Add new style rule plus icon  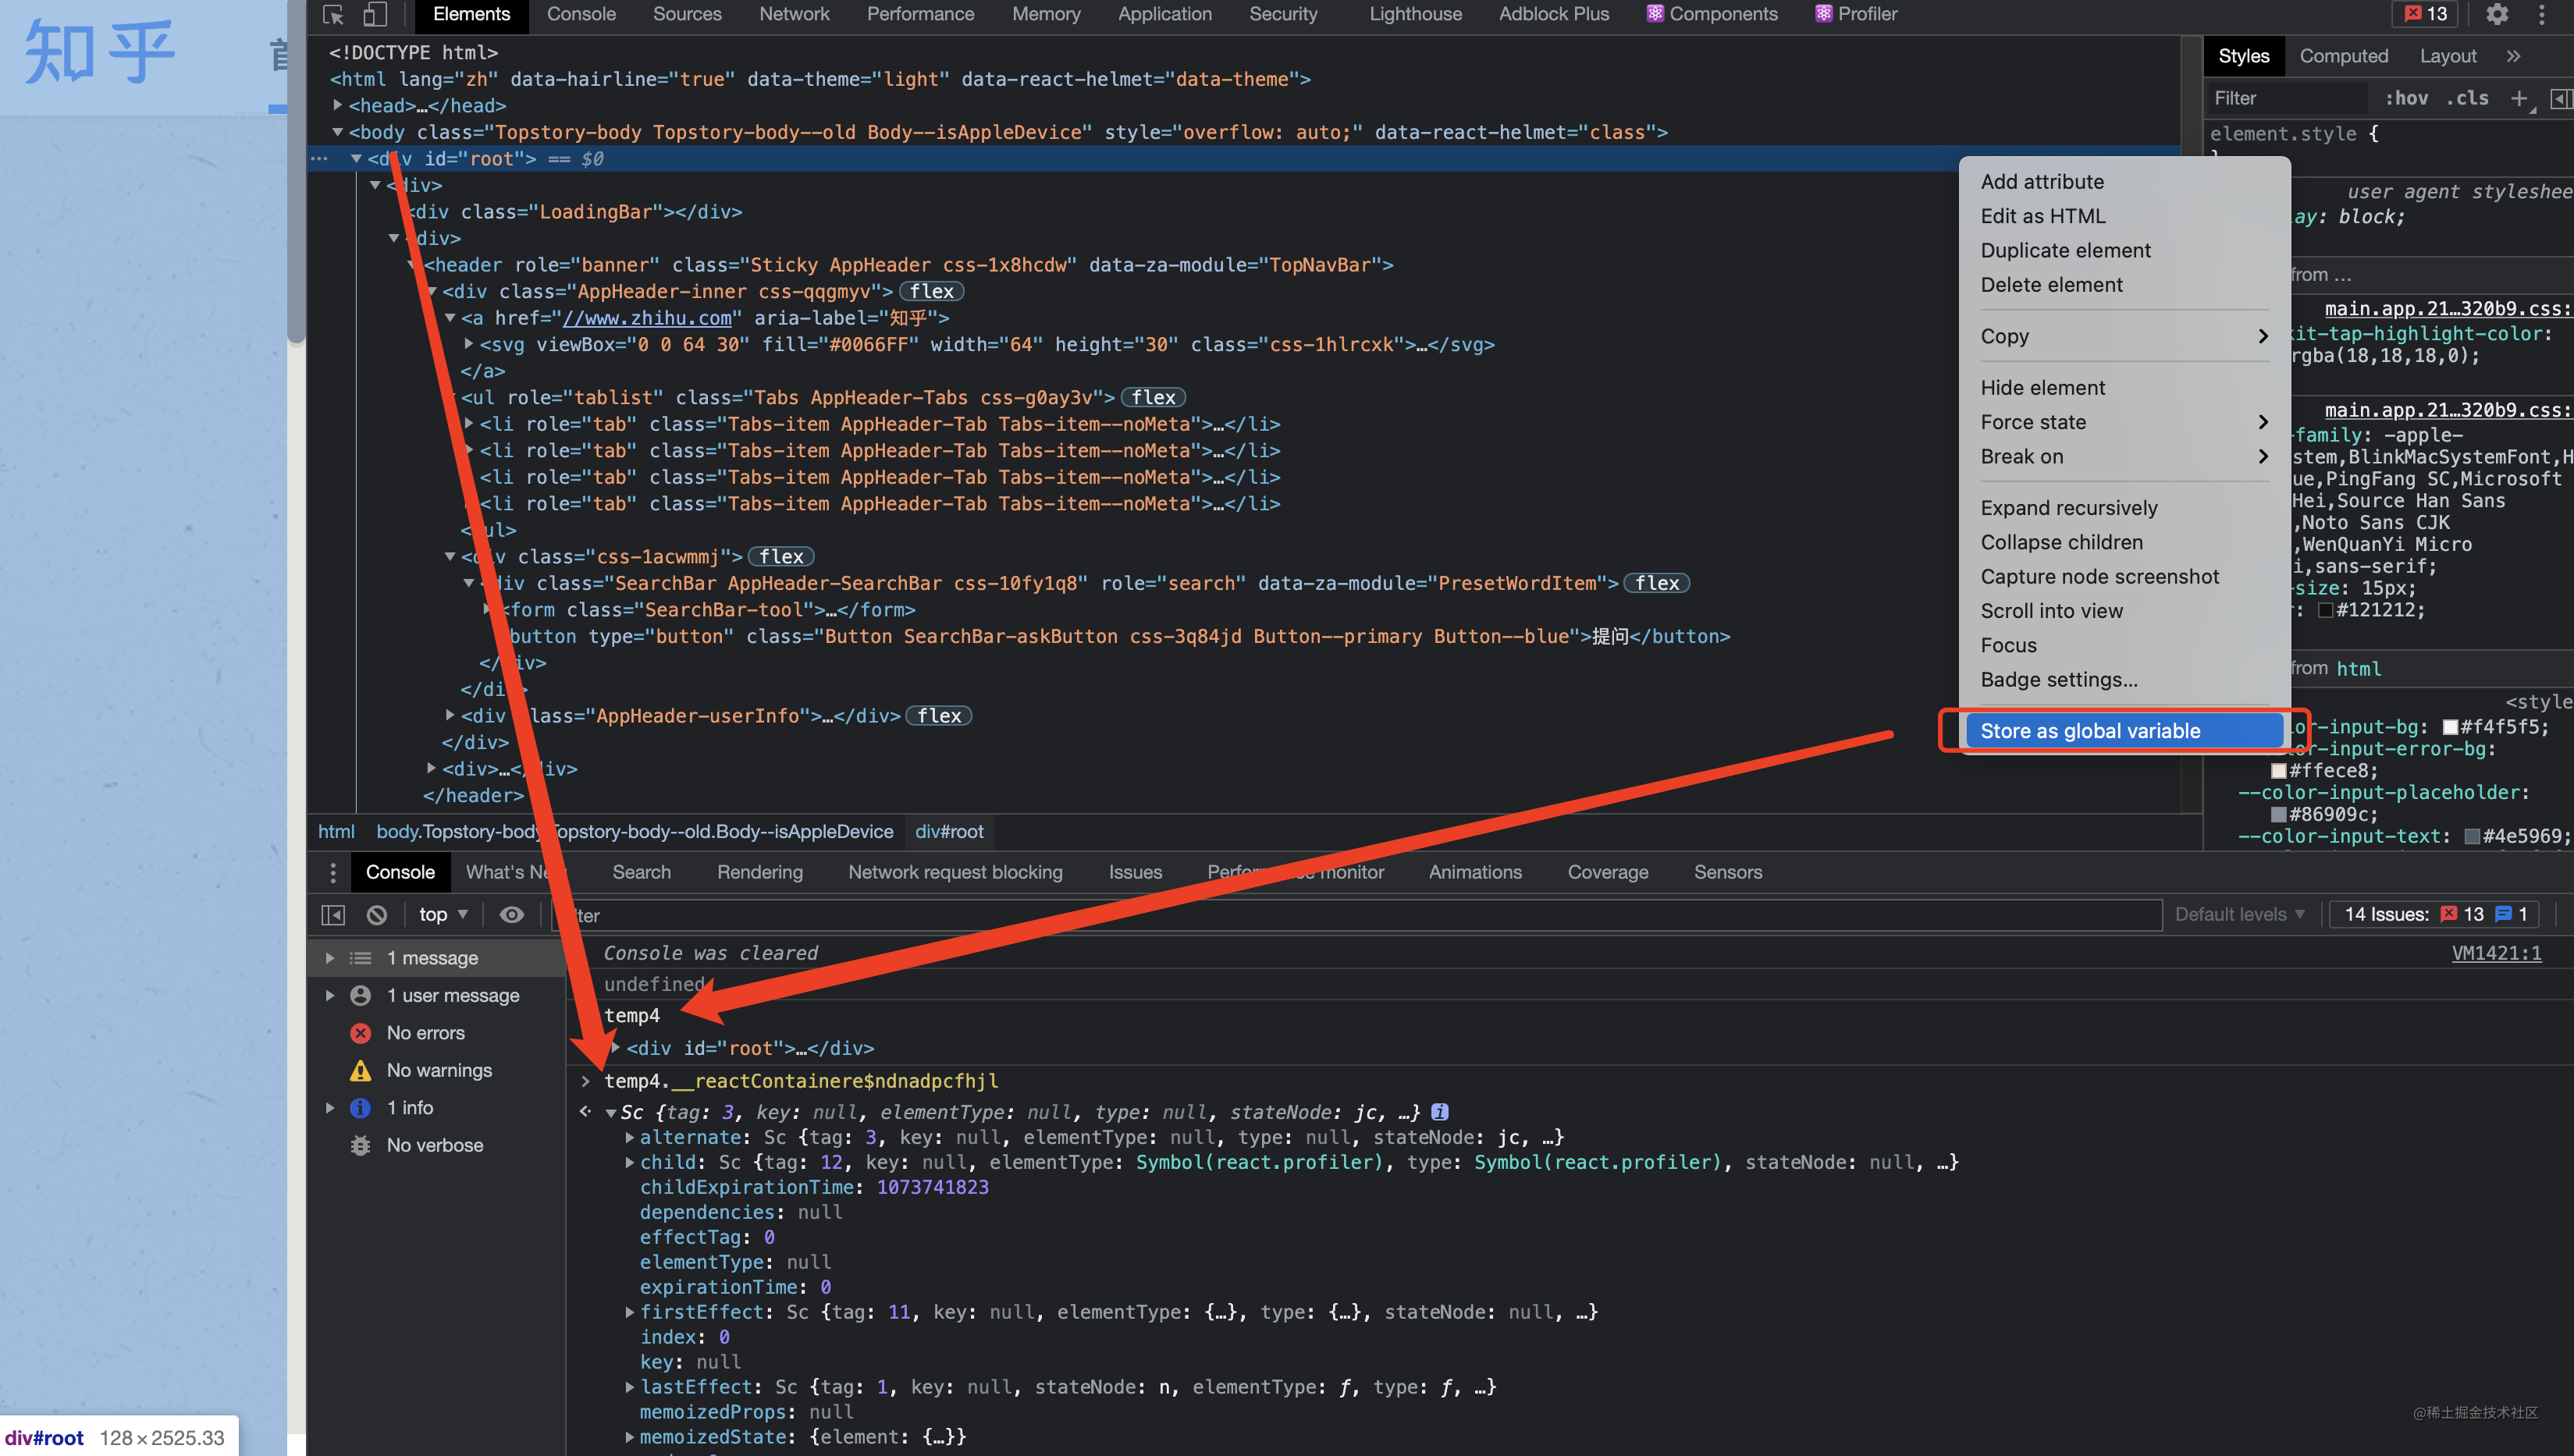tap(2518, 98)
